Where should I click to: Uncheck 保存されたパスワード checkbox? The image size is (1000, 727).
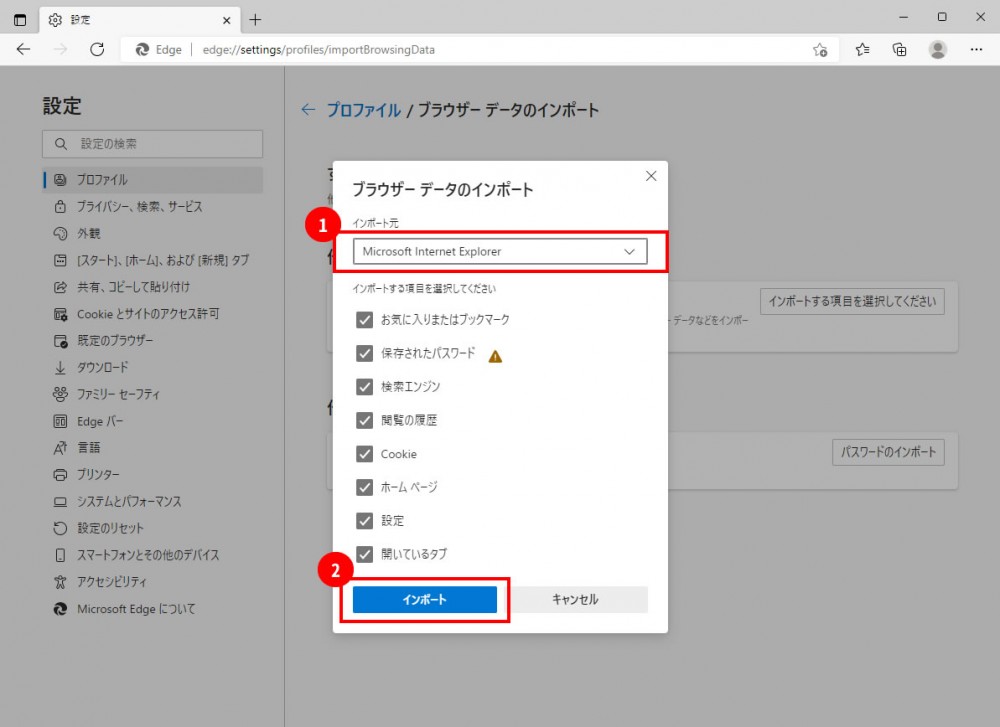[x=364, y=353]
